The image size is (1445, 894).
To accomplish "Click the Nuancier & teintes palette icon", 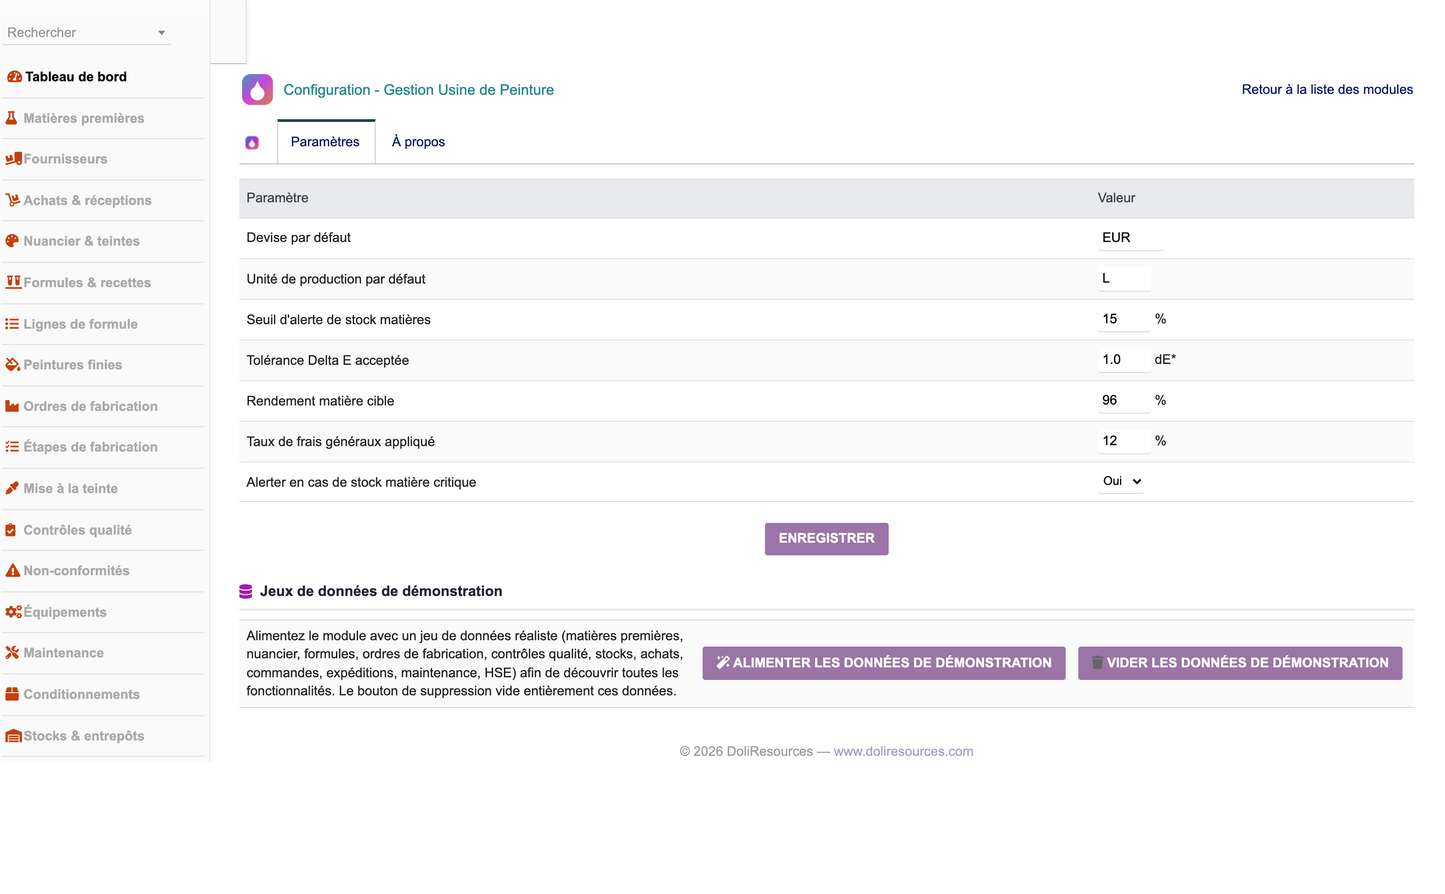I will 13,241.
